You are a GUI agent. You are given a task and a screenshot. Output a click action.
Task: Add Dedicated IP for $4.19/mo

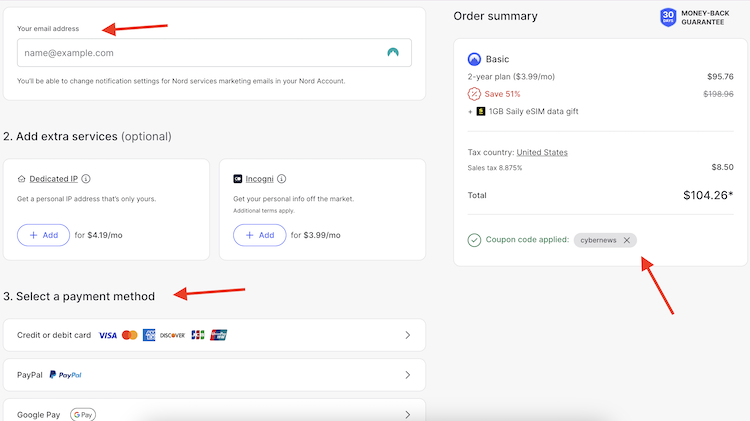coord(44,235)
